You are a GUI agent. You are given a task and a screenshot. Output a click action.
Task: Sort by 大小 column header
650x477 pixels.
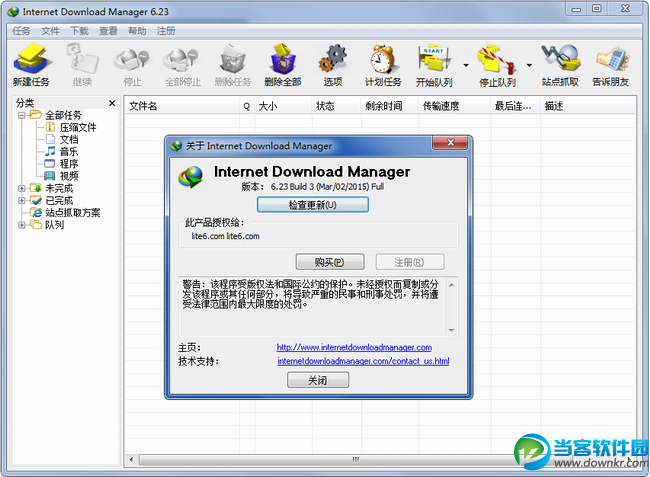(284, 106)
